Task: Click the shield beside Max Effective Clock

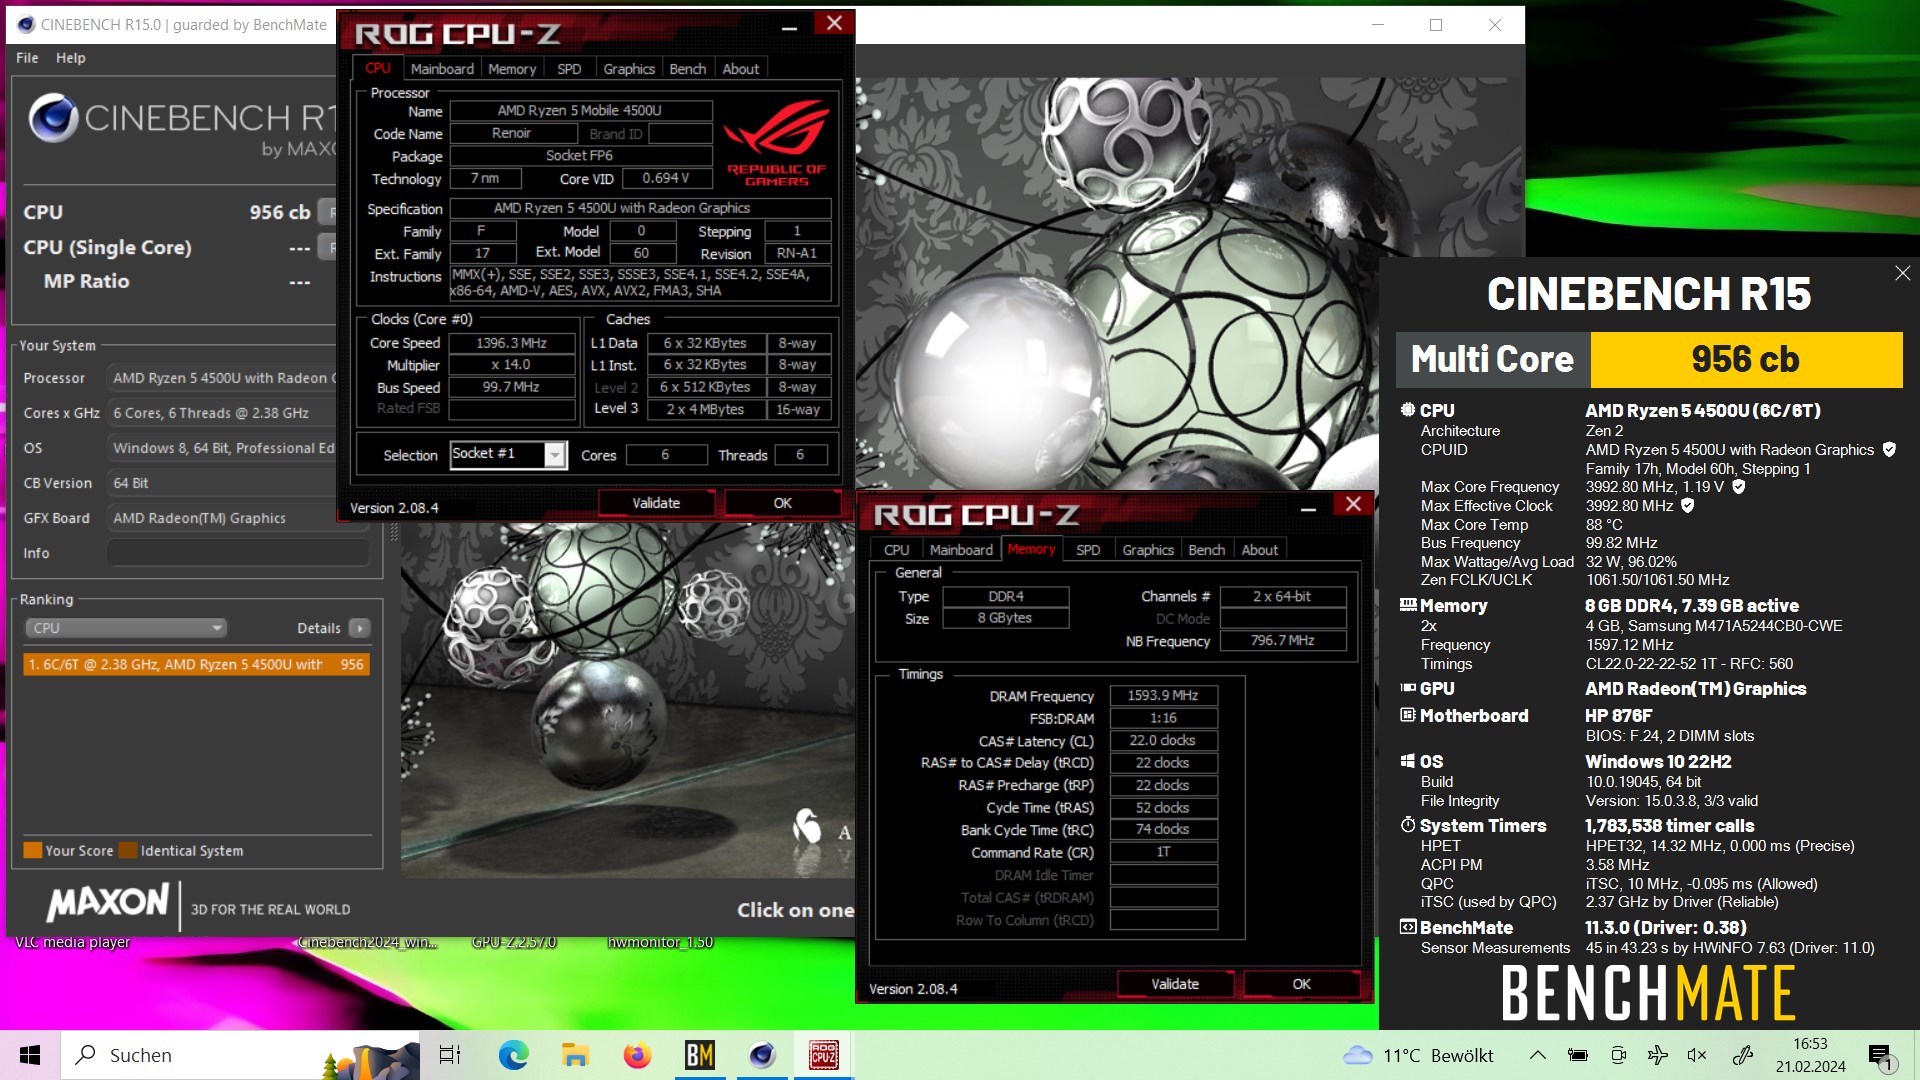Action: 1688,506
